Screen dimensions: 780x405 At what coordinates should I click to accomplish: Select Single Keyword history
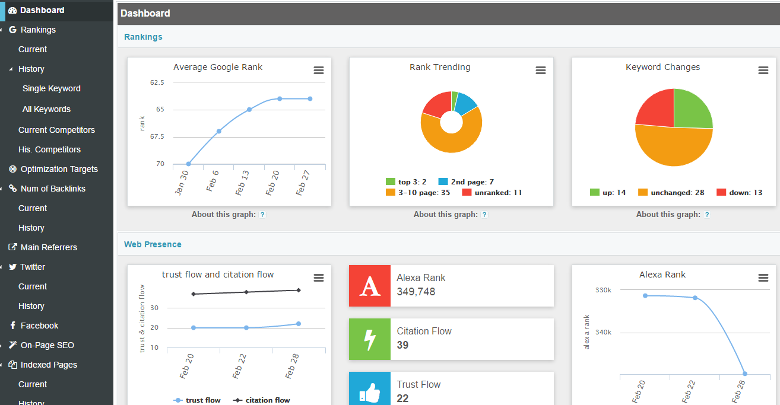(x=51, y=89)
